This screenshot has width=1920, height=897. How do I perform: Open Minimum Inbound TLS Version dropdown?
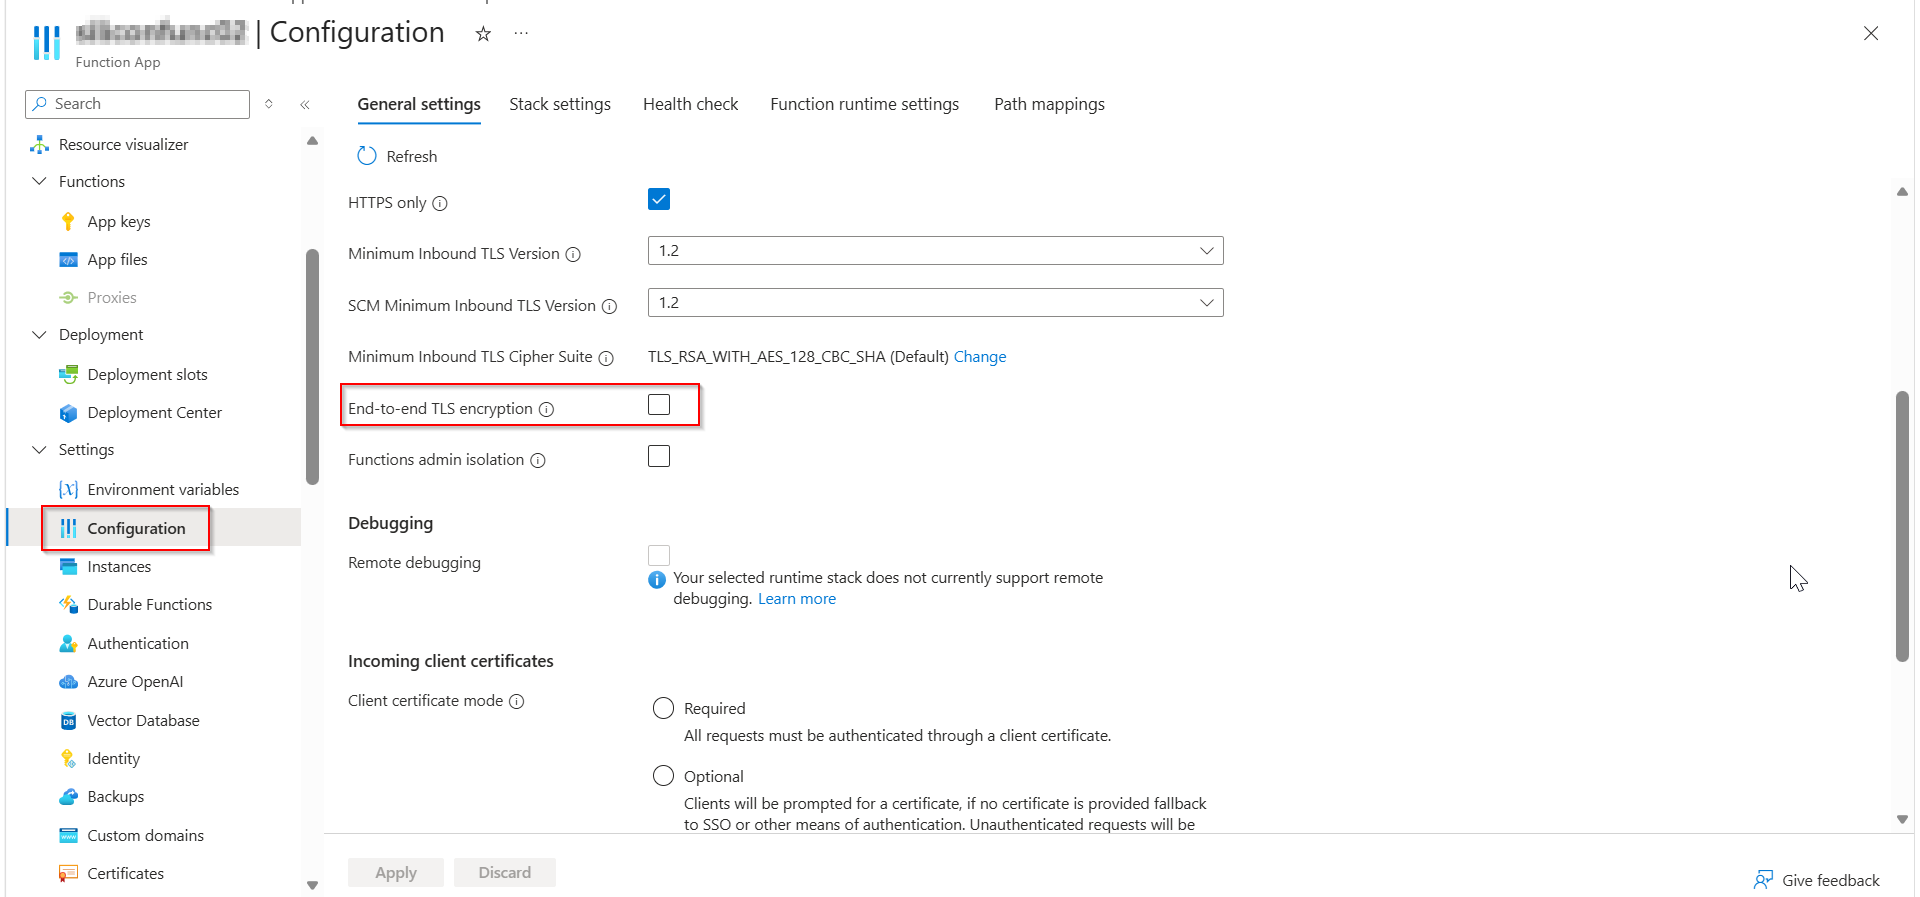click(935, 251)
